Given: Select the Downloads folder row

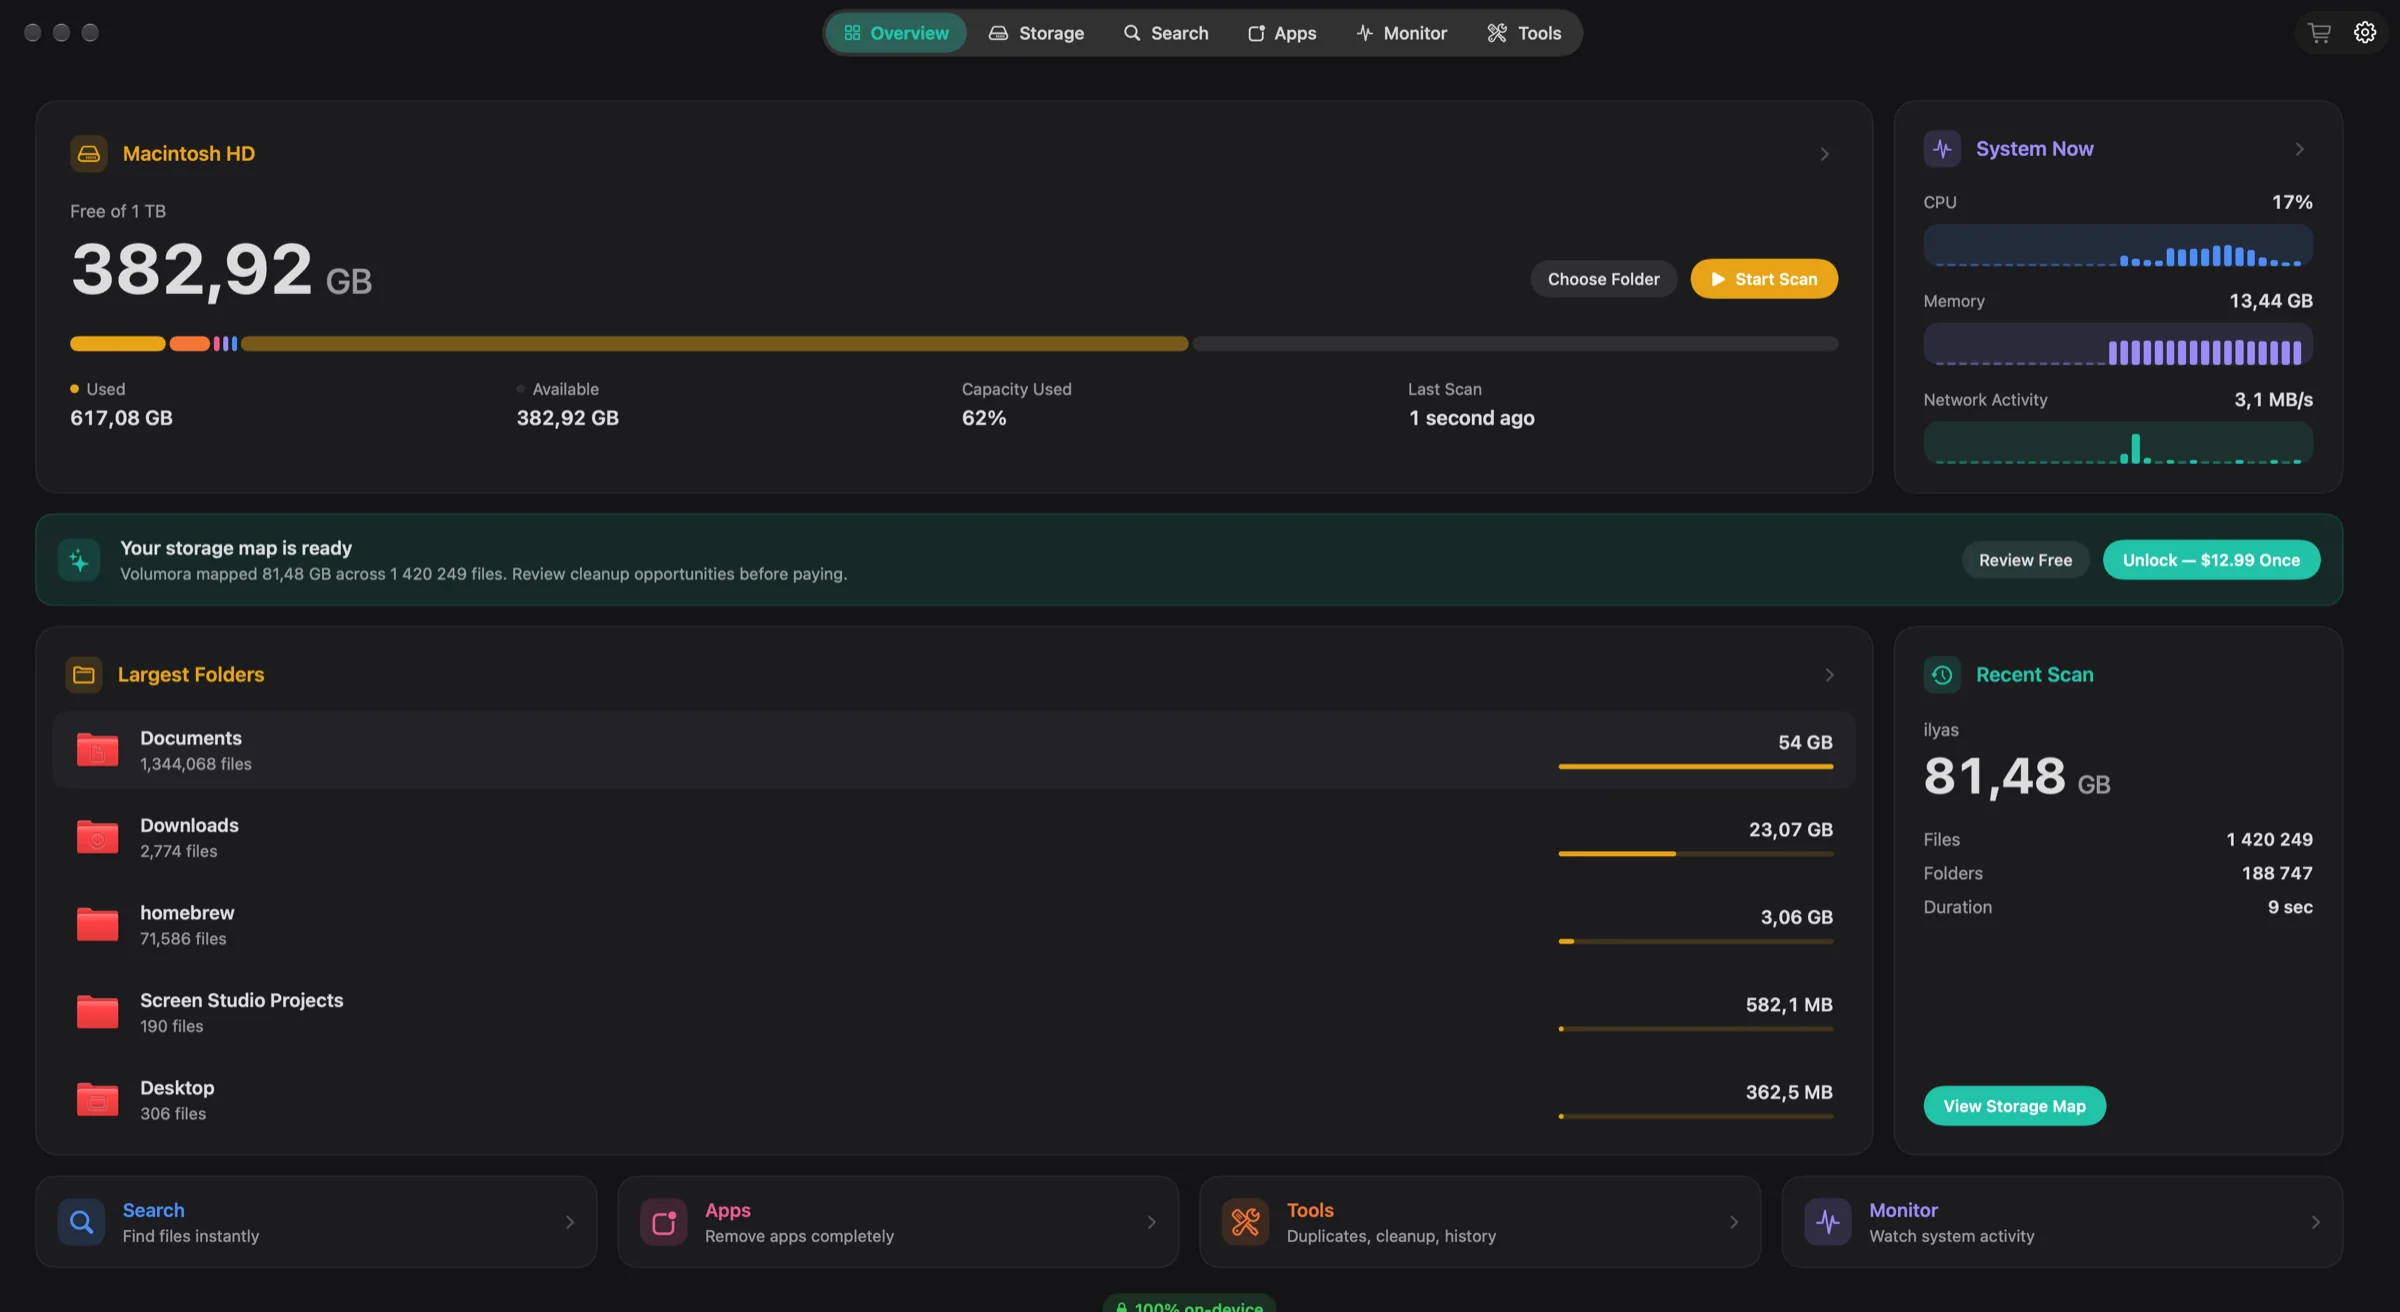Looking at the screenshot, I should [x=954, y=837].
